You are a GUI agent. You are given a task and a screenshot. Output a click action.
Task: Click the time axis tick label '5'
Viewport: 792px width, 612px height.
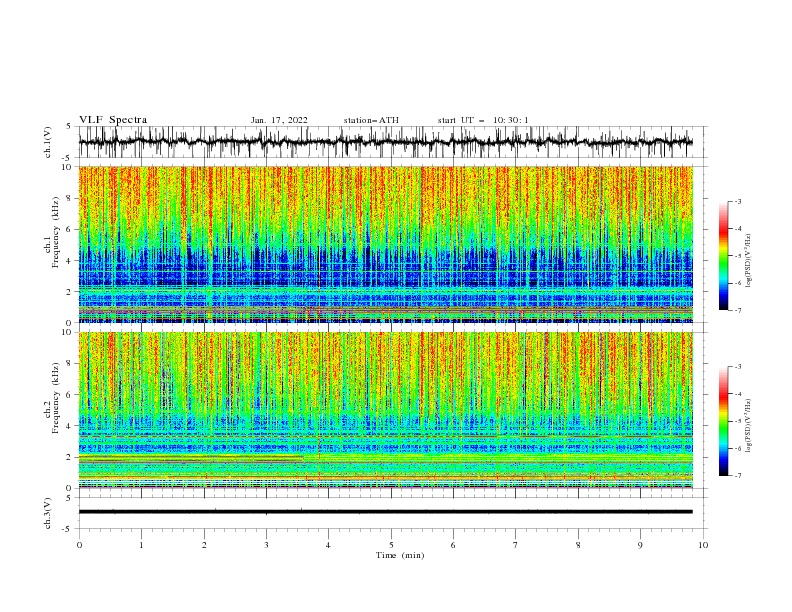[391, 545]
